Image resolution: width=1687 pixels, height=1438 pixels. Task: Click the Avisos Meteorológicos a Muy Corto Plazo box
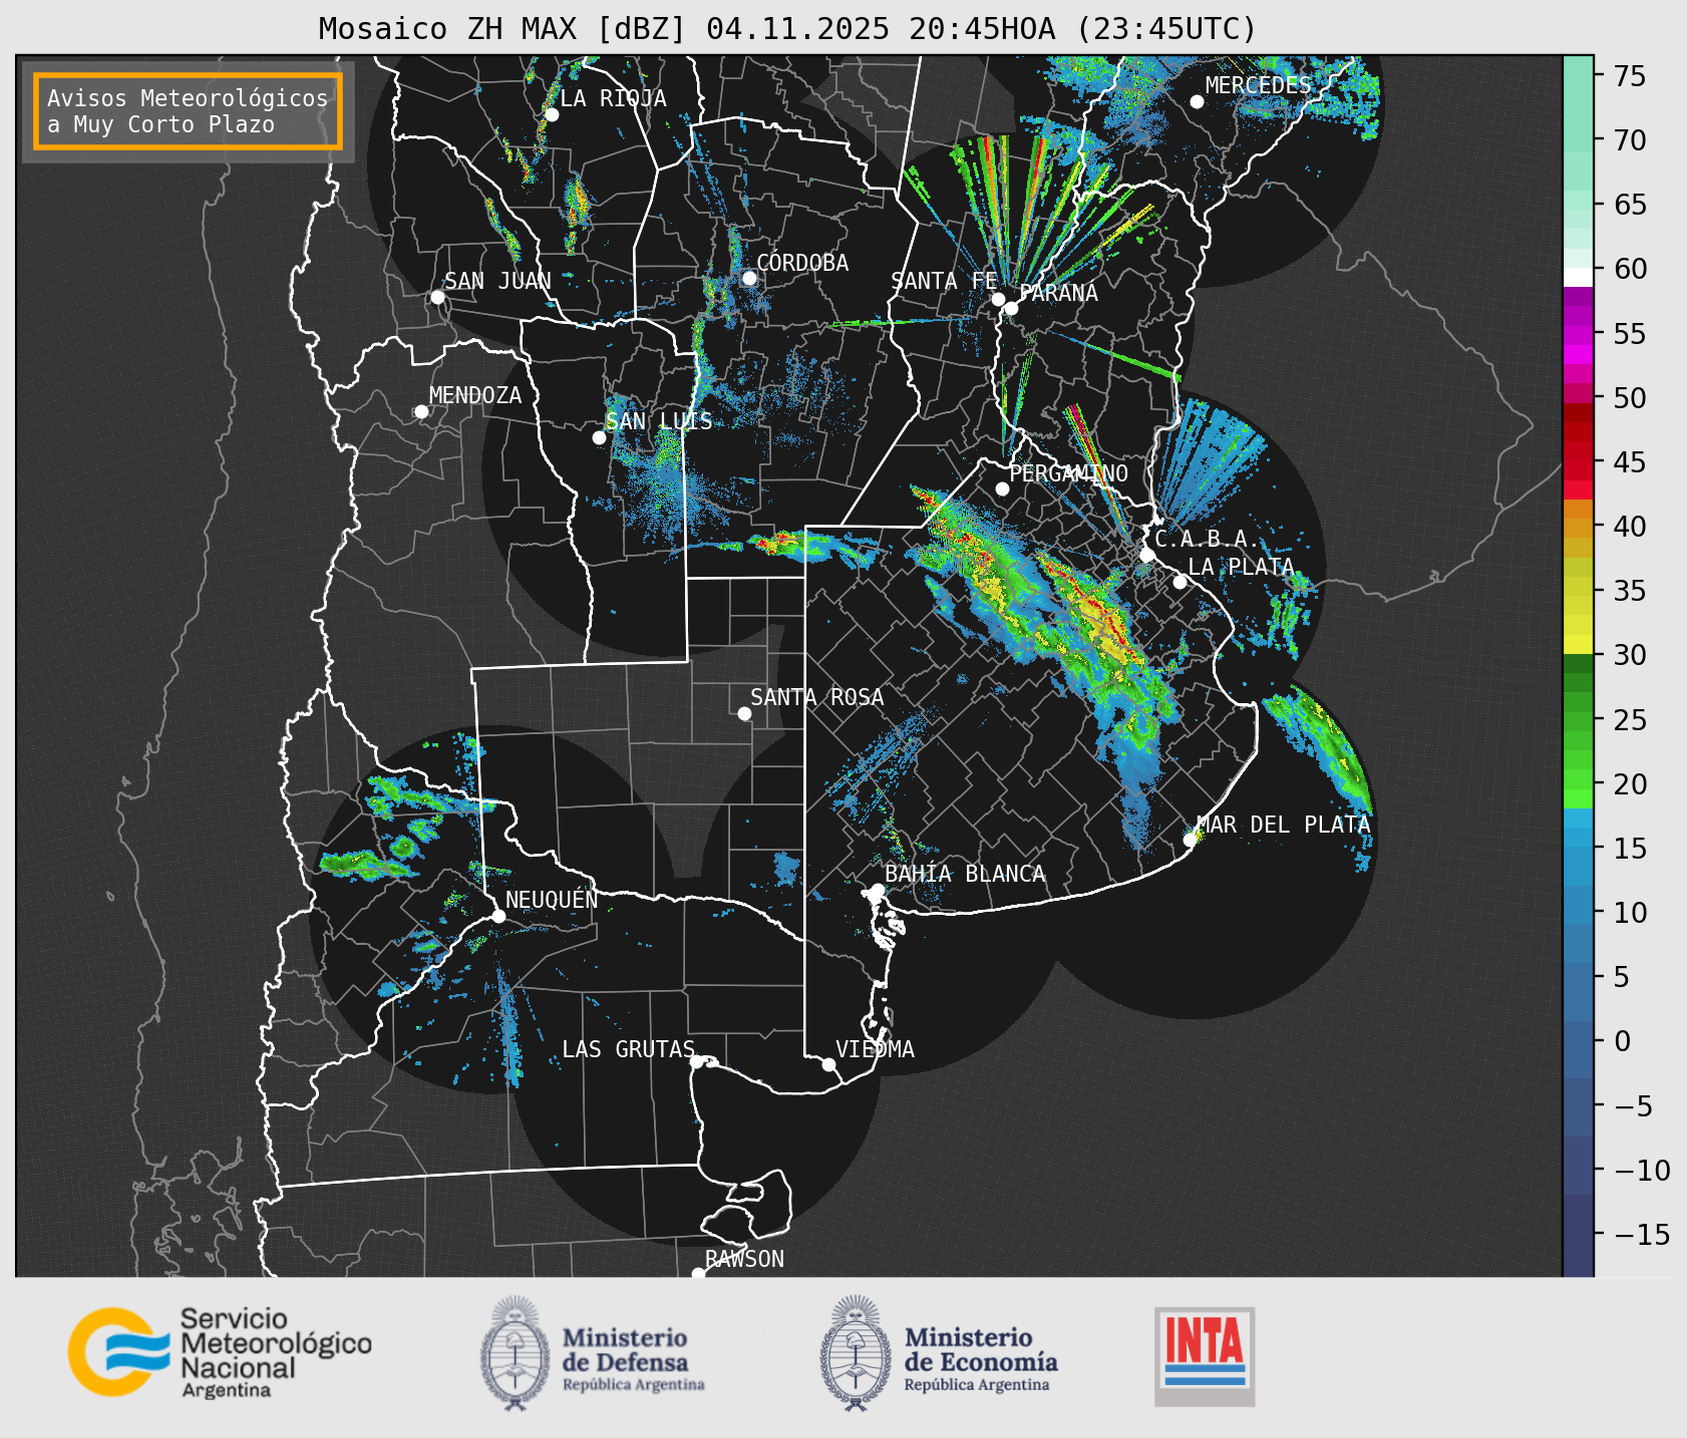[188, 111]
